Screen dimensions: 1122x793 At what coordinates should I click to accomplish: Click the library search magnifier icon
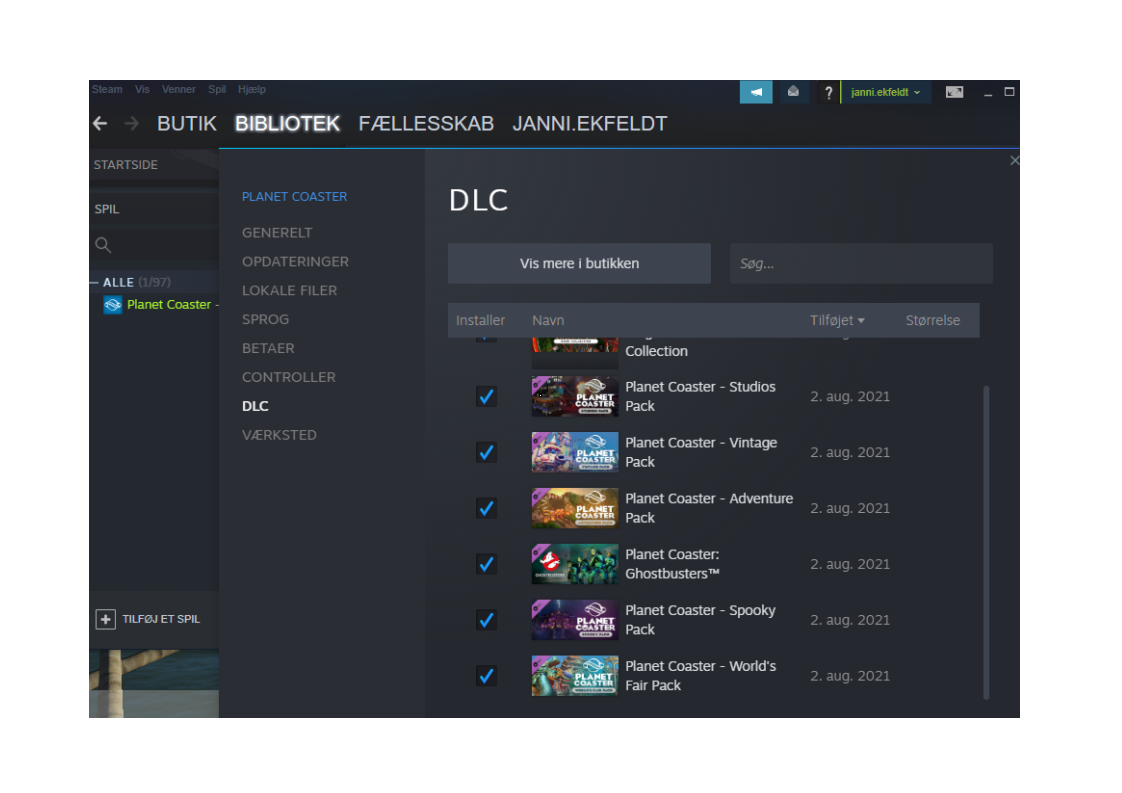click(x=103, y=245)
